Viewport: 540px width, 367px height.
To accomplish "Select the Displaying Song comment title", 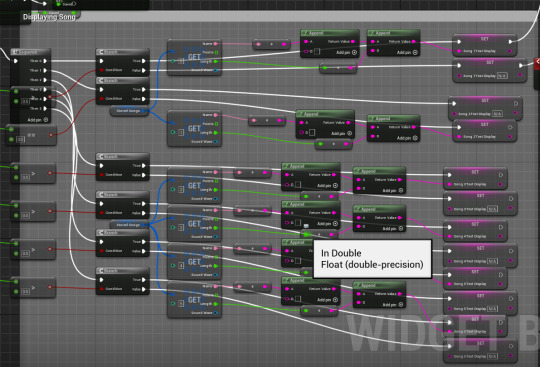I will click(49, 17).
